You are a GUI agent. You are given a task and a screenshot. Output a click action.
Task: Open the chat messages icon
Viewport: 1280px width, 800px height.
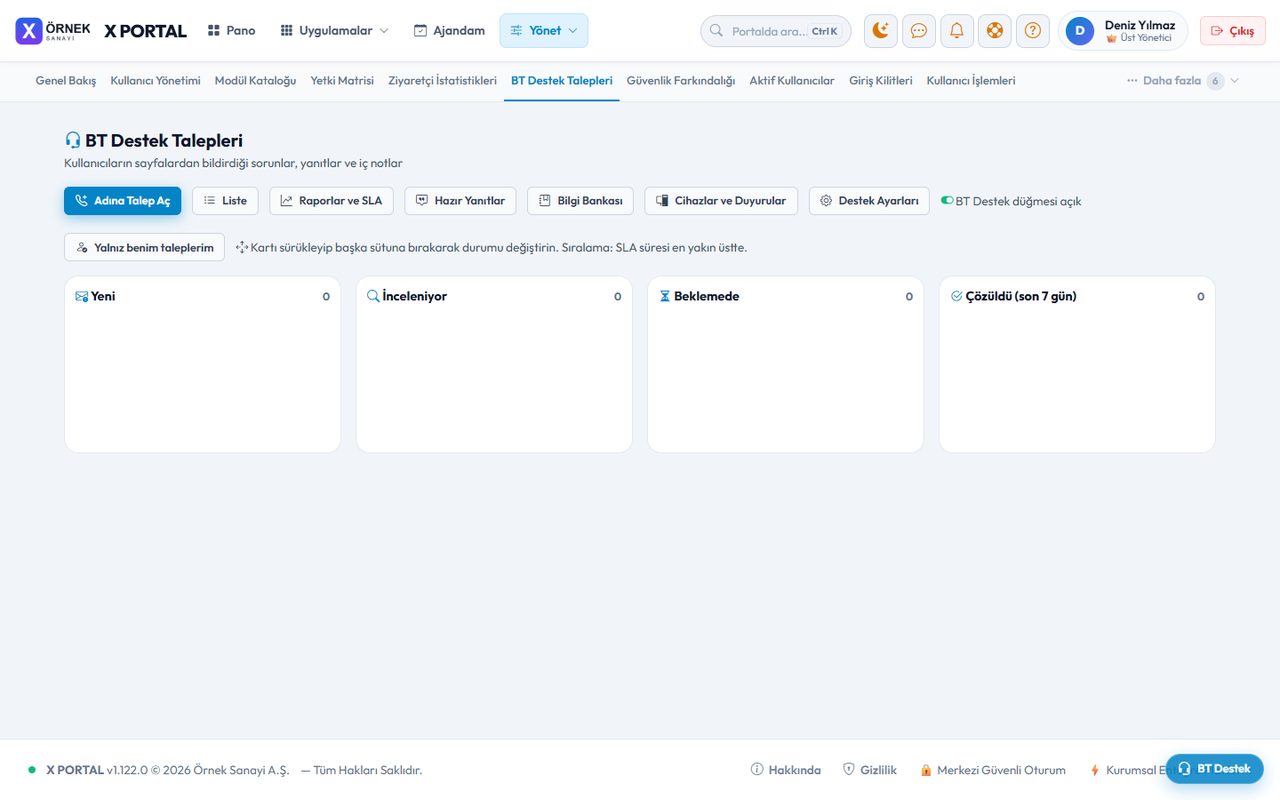point(919,31)
